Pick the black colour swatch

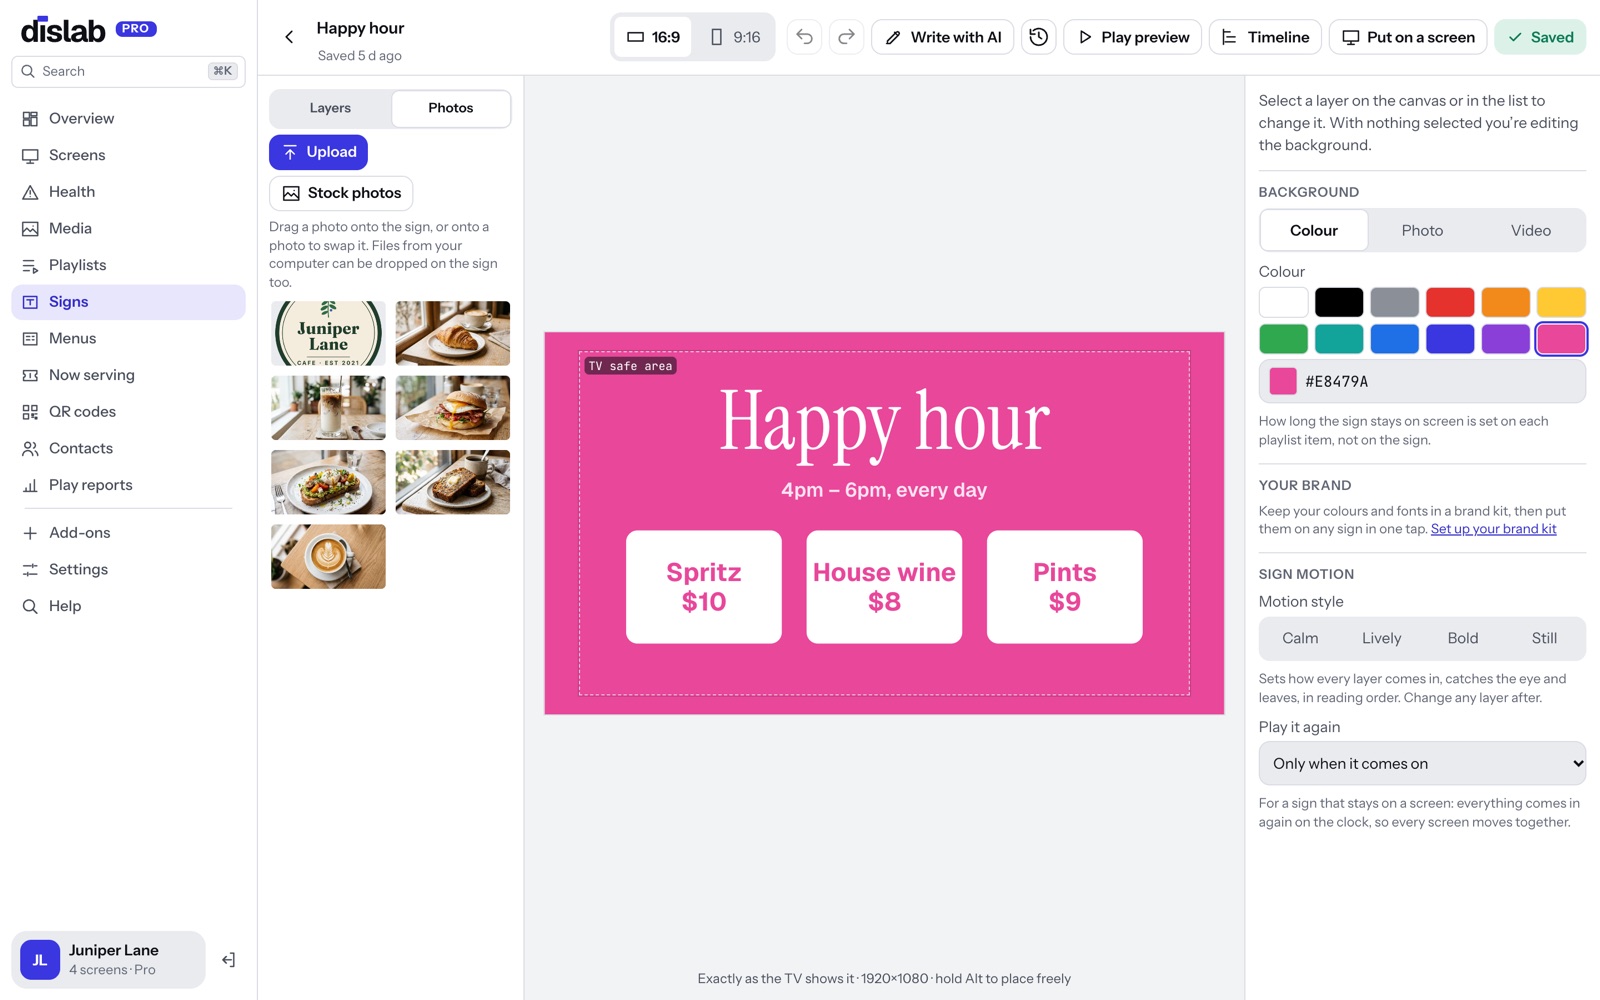[1339, 302]
